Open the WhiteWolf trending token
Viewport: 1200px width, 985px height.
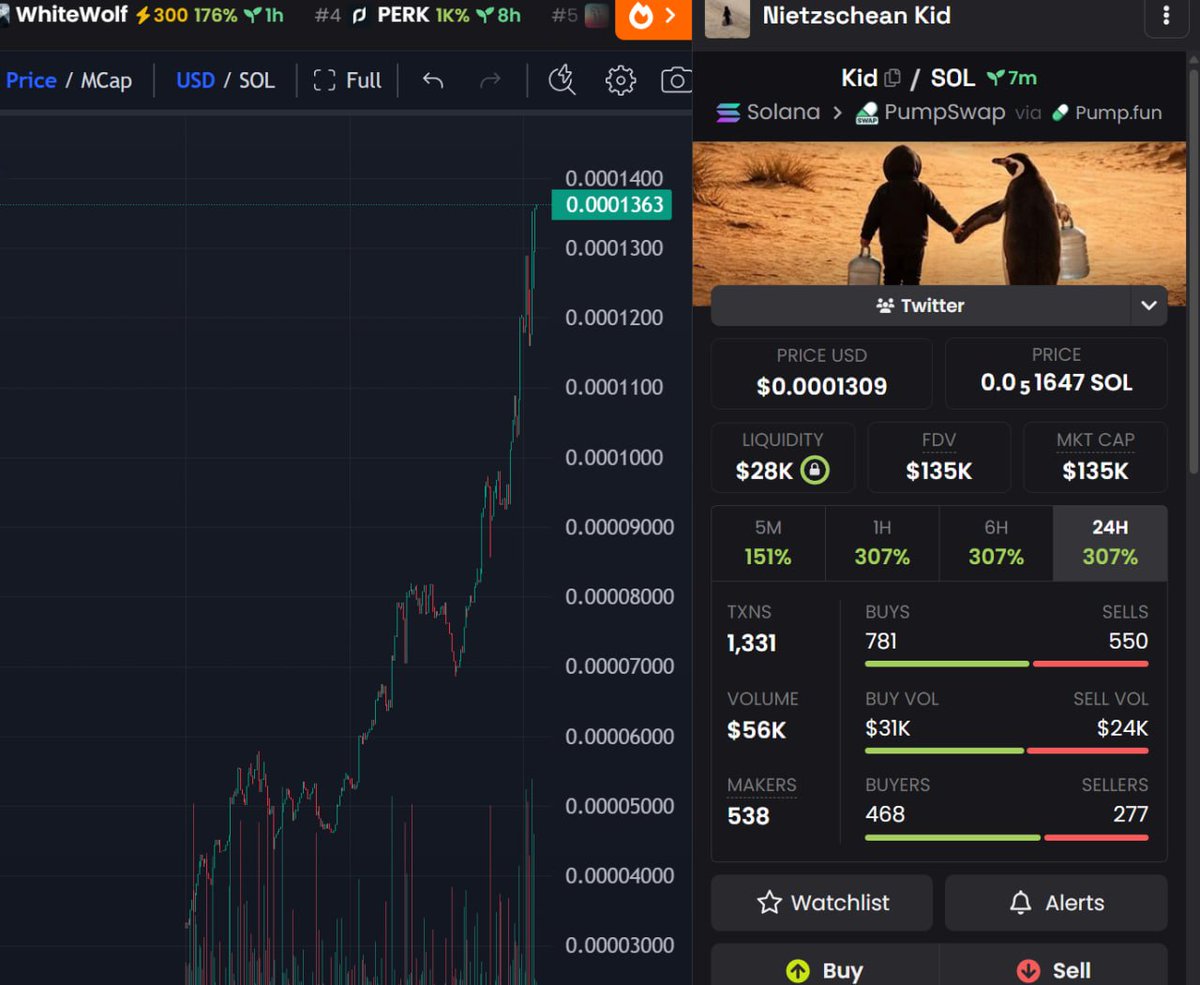click(x=142, y=15)
